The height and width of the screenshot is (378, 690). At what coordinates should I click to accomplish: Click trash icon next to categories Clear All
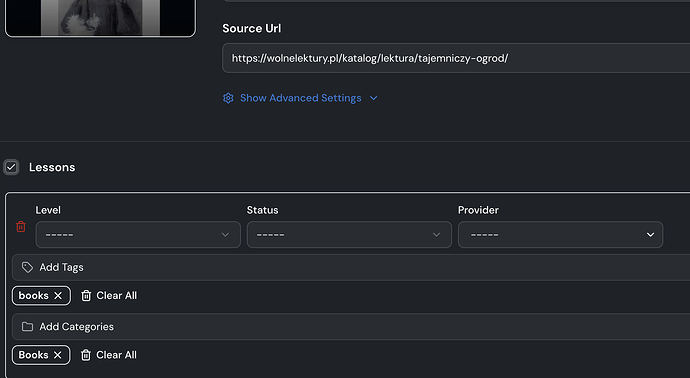[x=86, y=355]
